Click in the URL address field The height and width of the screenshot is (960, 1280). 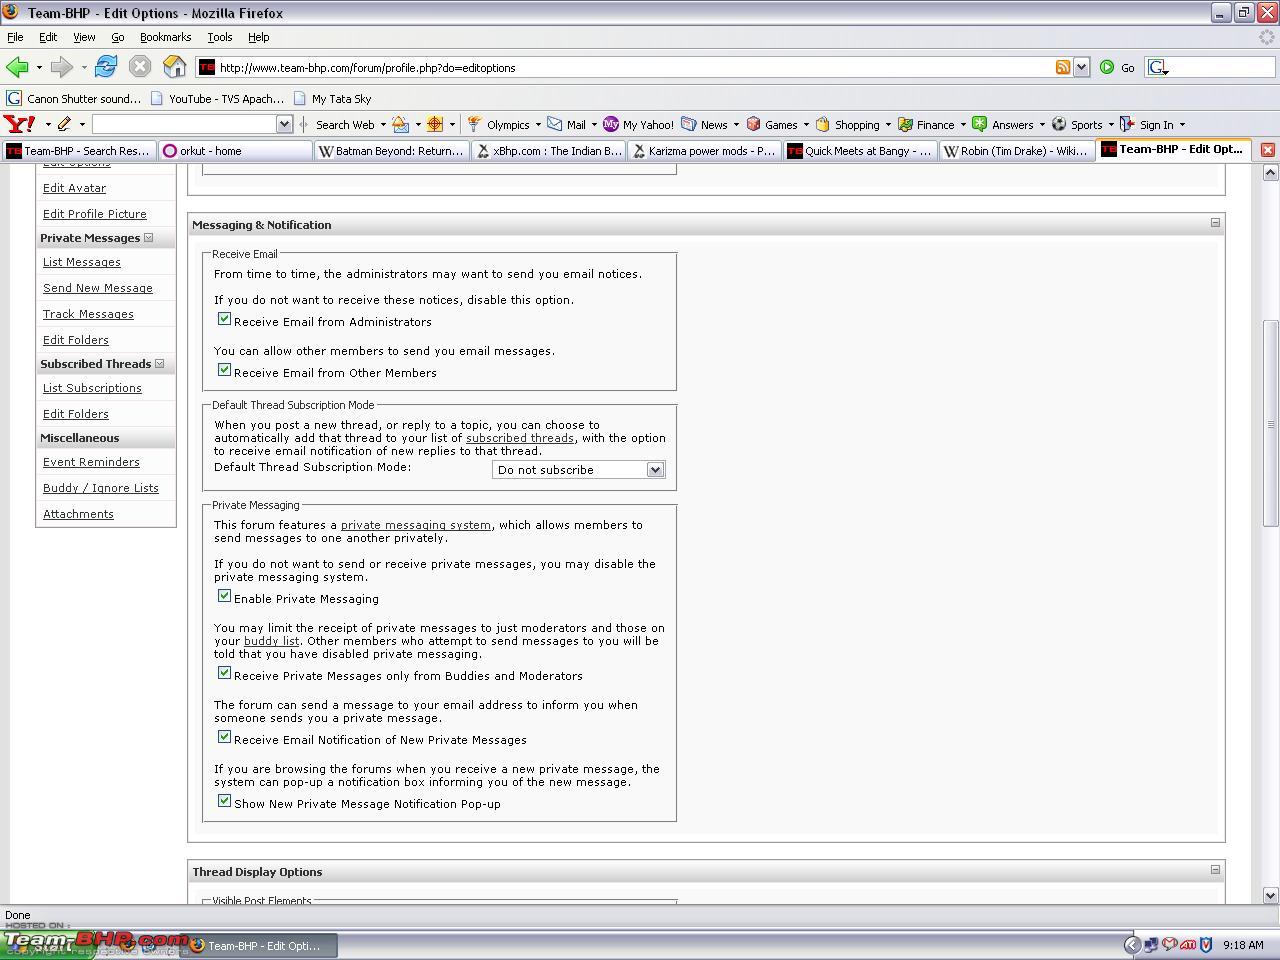633,67
